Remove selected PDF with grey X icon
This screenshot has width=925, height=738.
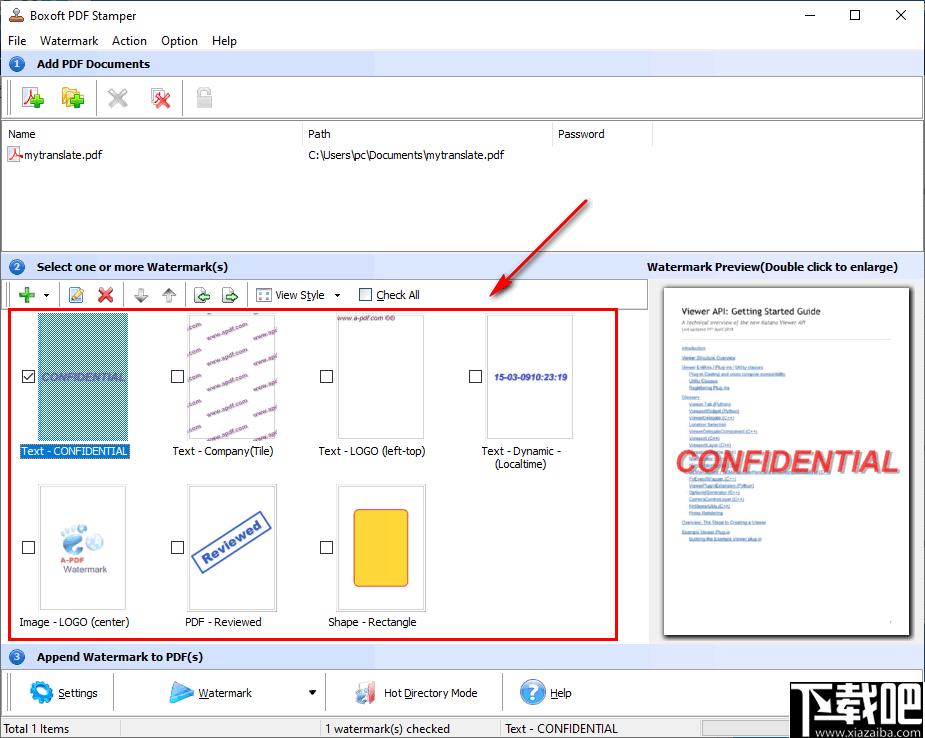pos(118,98)
